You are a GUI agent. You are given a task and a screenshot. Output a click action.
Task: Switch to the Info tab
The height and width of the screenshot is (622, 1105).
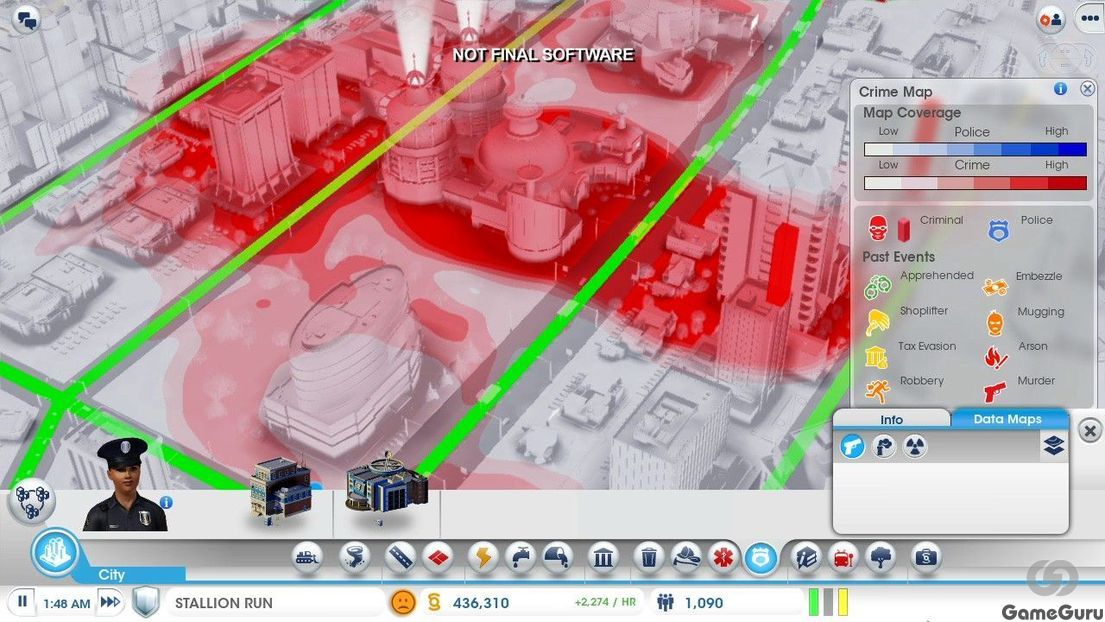891,419
